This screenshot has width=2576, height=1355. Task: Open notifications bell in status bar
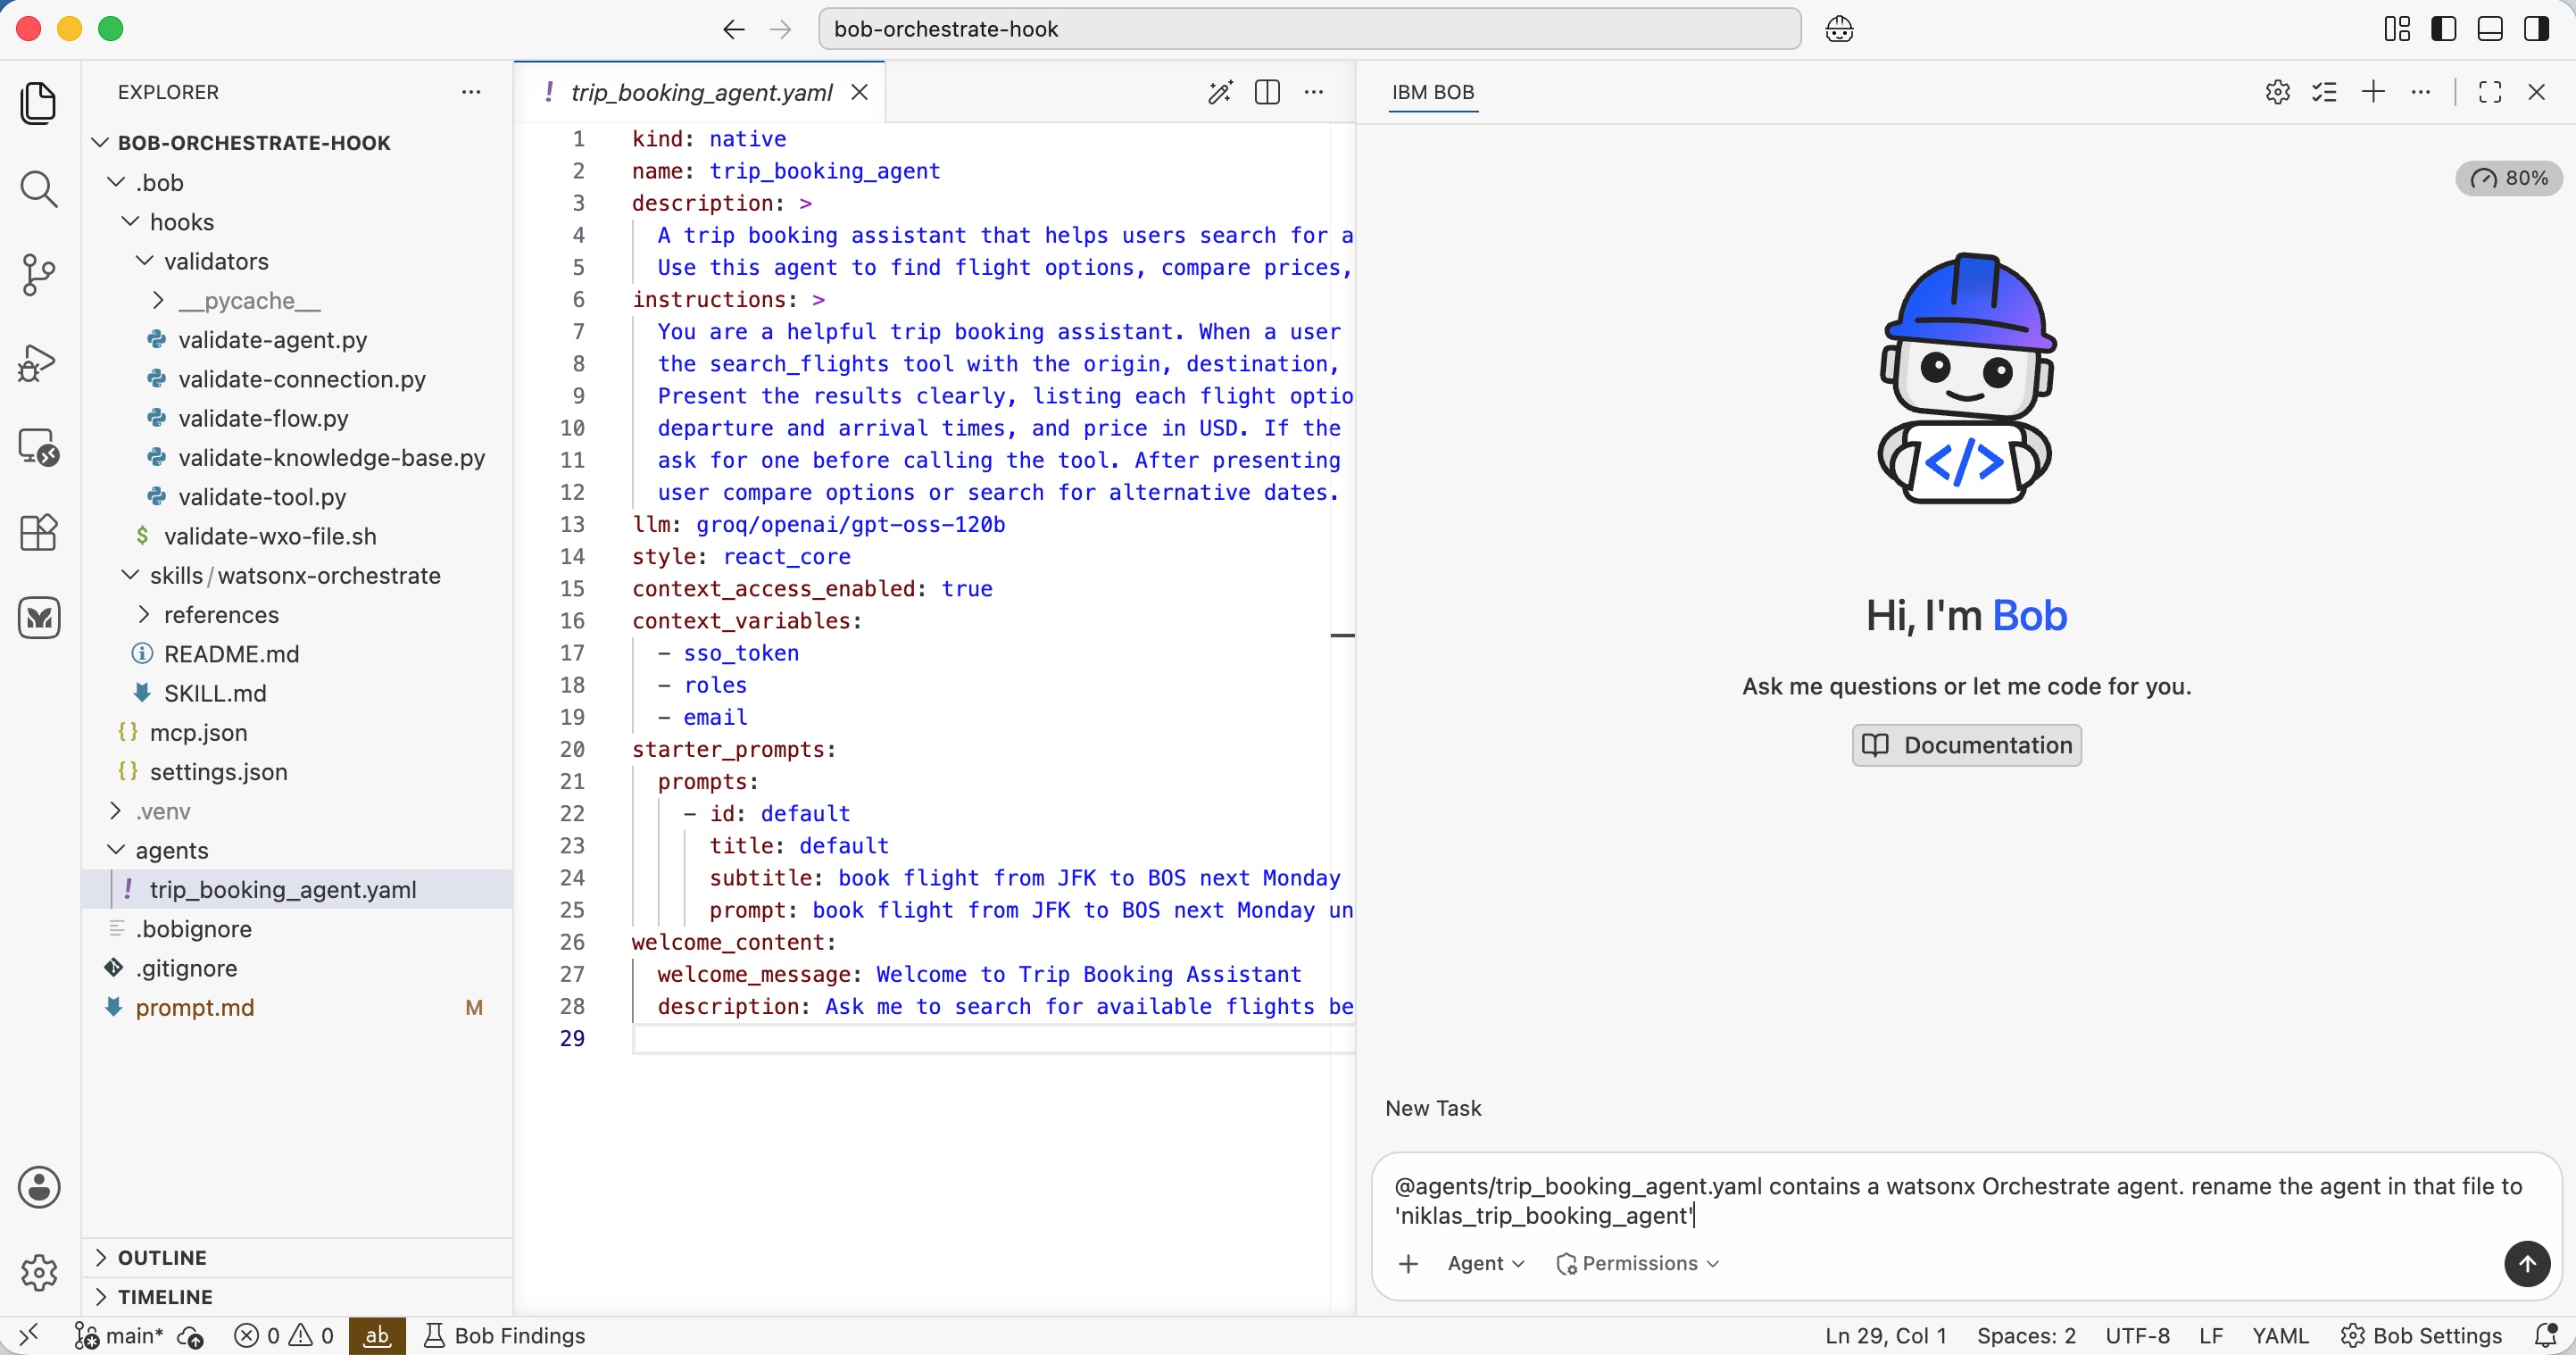point(2546,1335)
